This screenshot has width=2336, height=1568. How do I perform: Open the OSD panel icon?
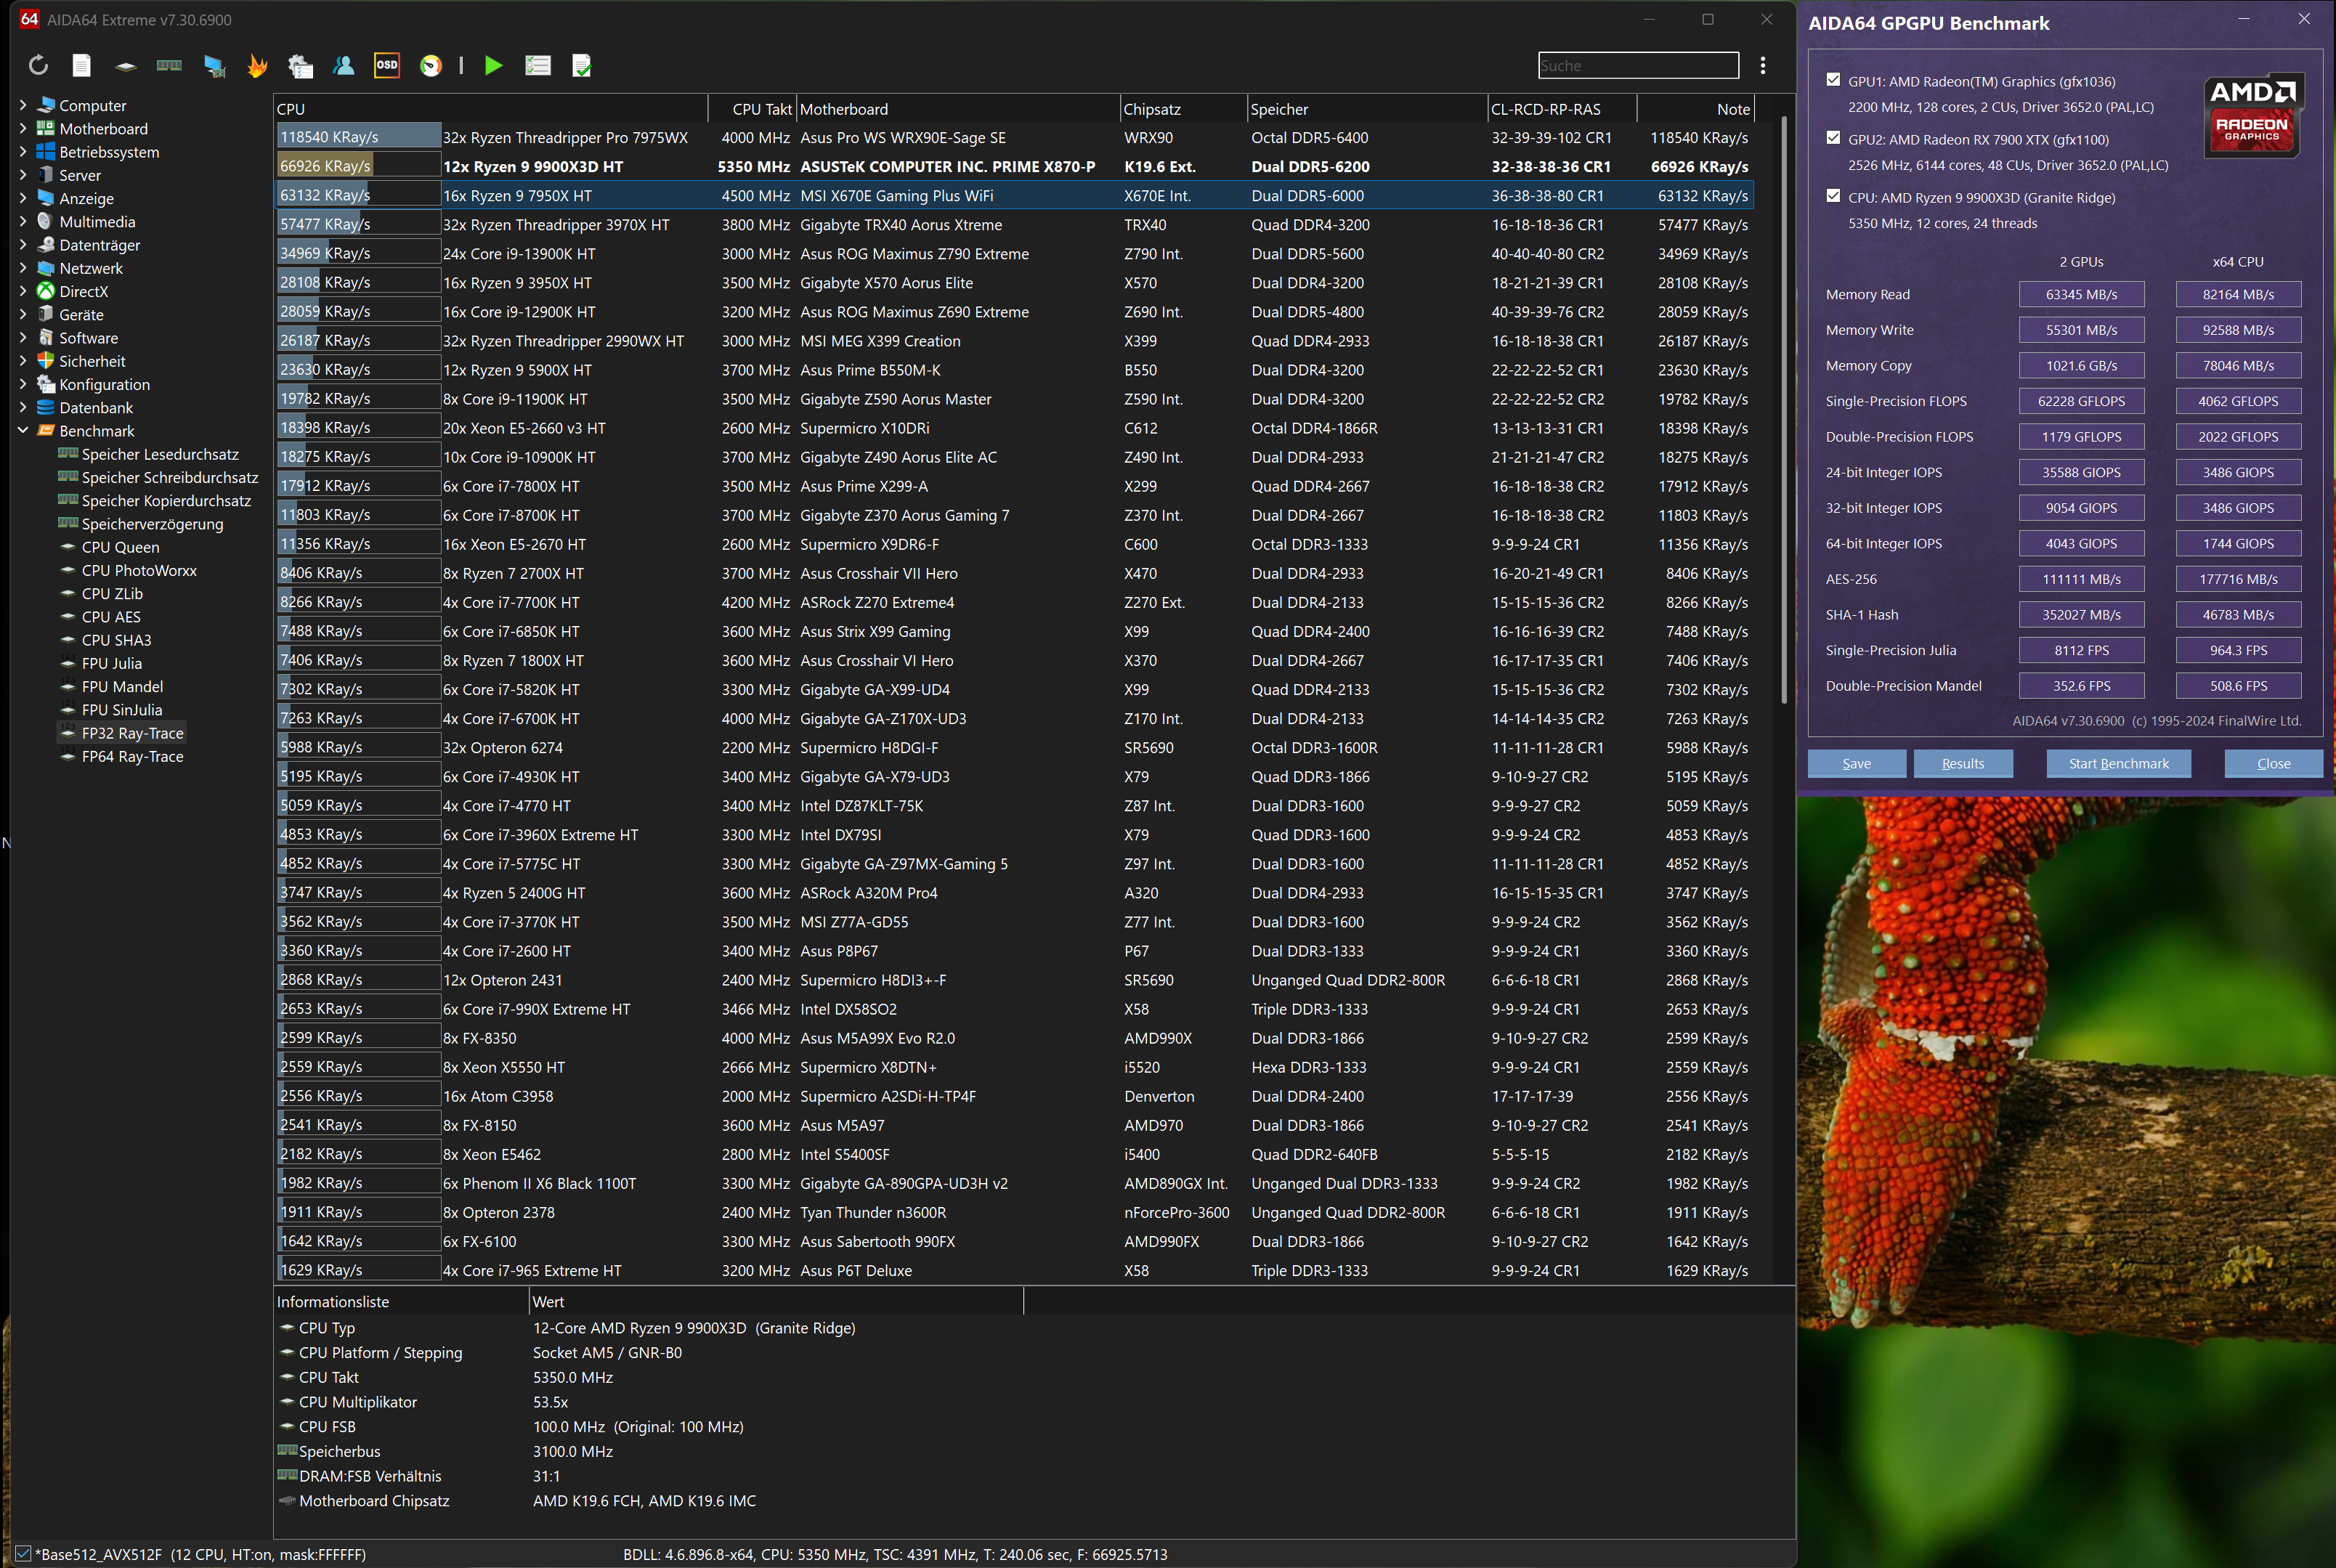(x=387, y=65)
